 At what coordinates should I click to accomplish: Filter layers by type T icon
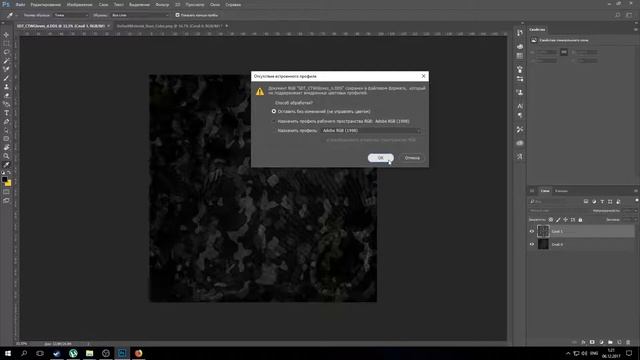click(602, 202)
